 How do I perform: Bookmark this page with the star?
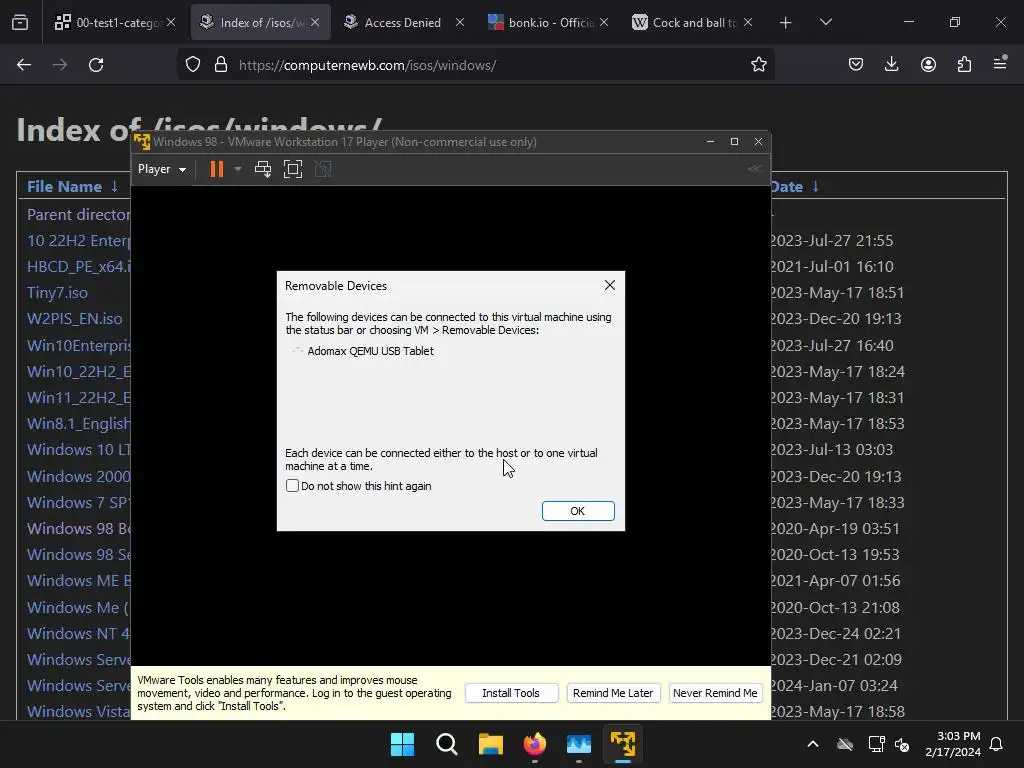click(x=758, y=65)
